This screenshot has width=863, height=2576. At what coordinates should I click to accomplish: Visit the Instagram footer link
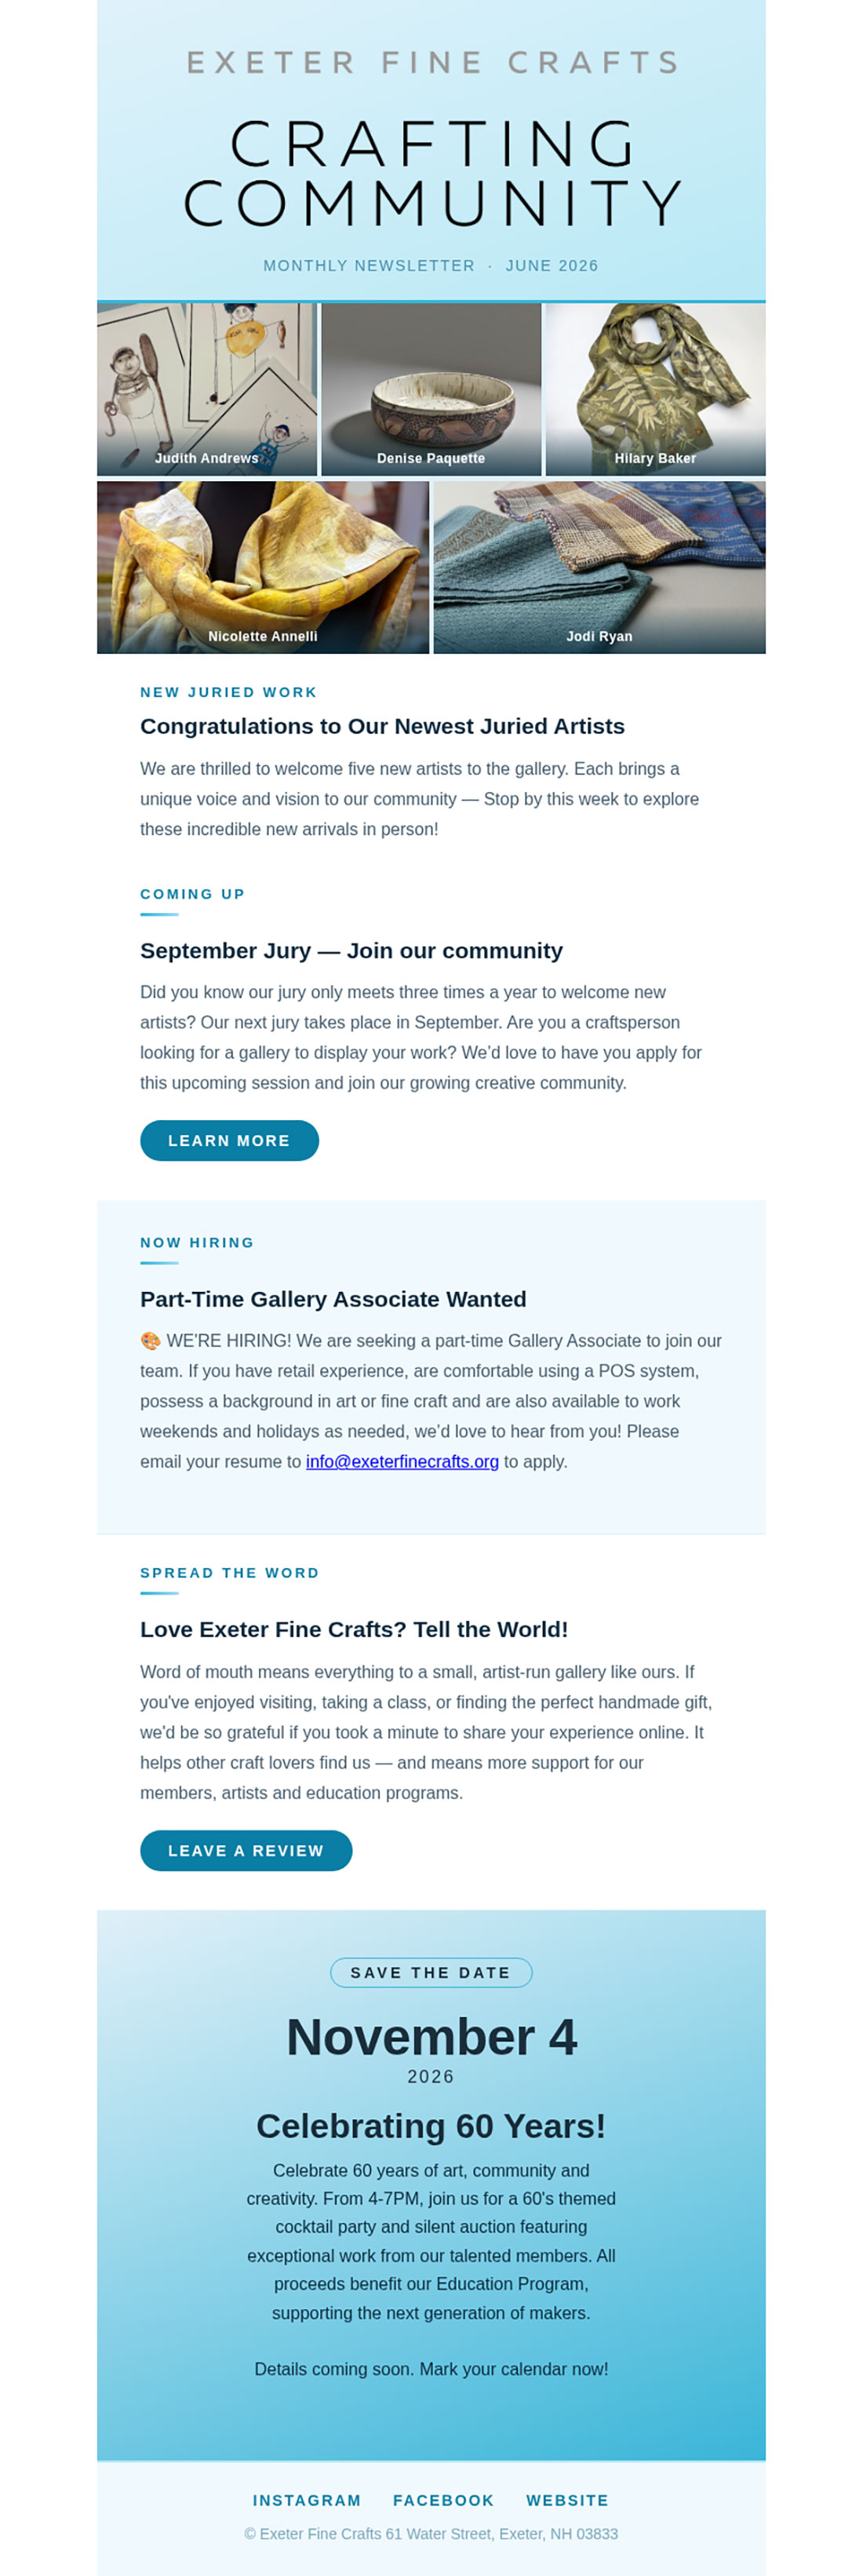tap(307, 2500)
